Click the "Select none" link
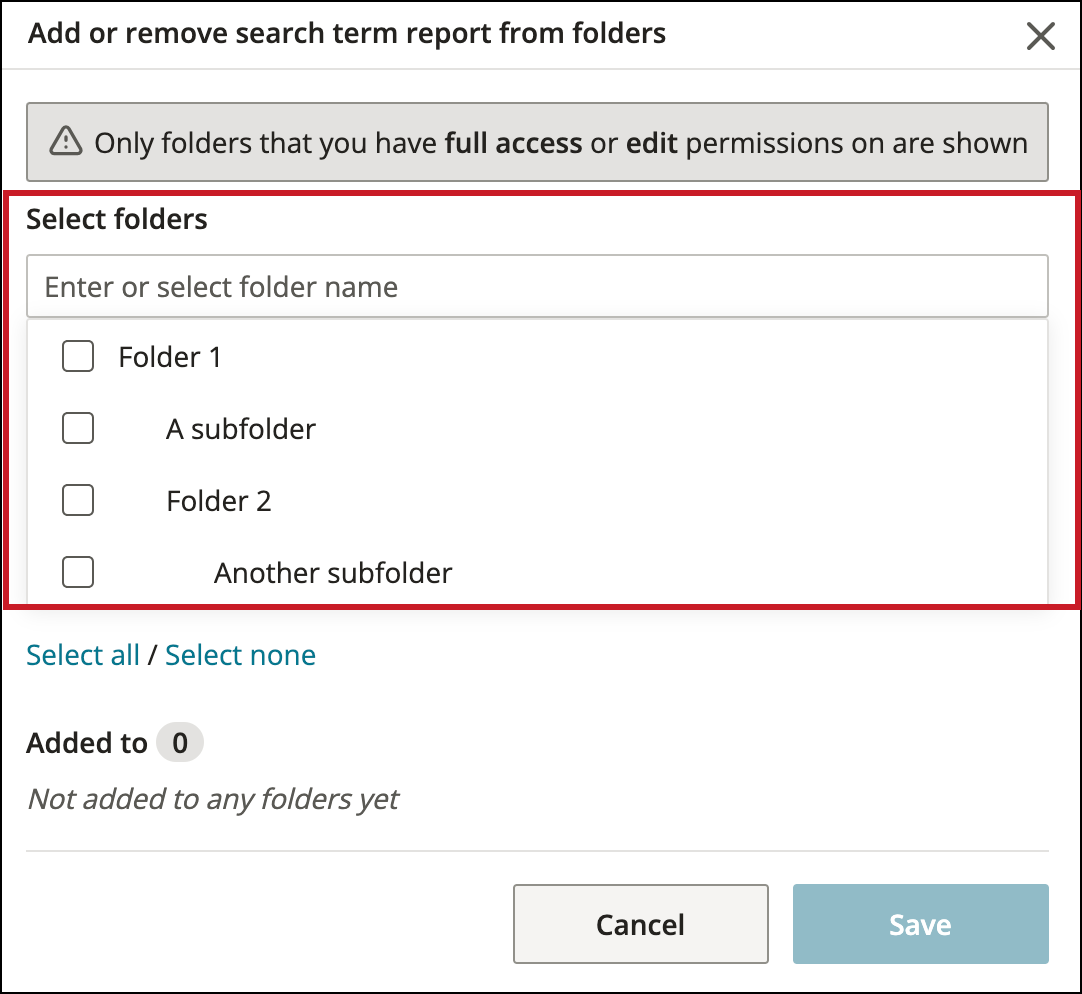This screenshot has height=994, width=1082. click(x=240, y=655)
